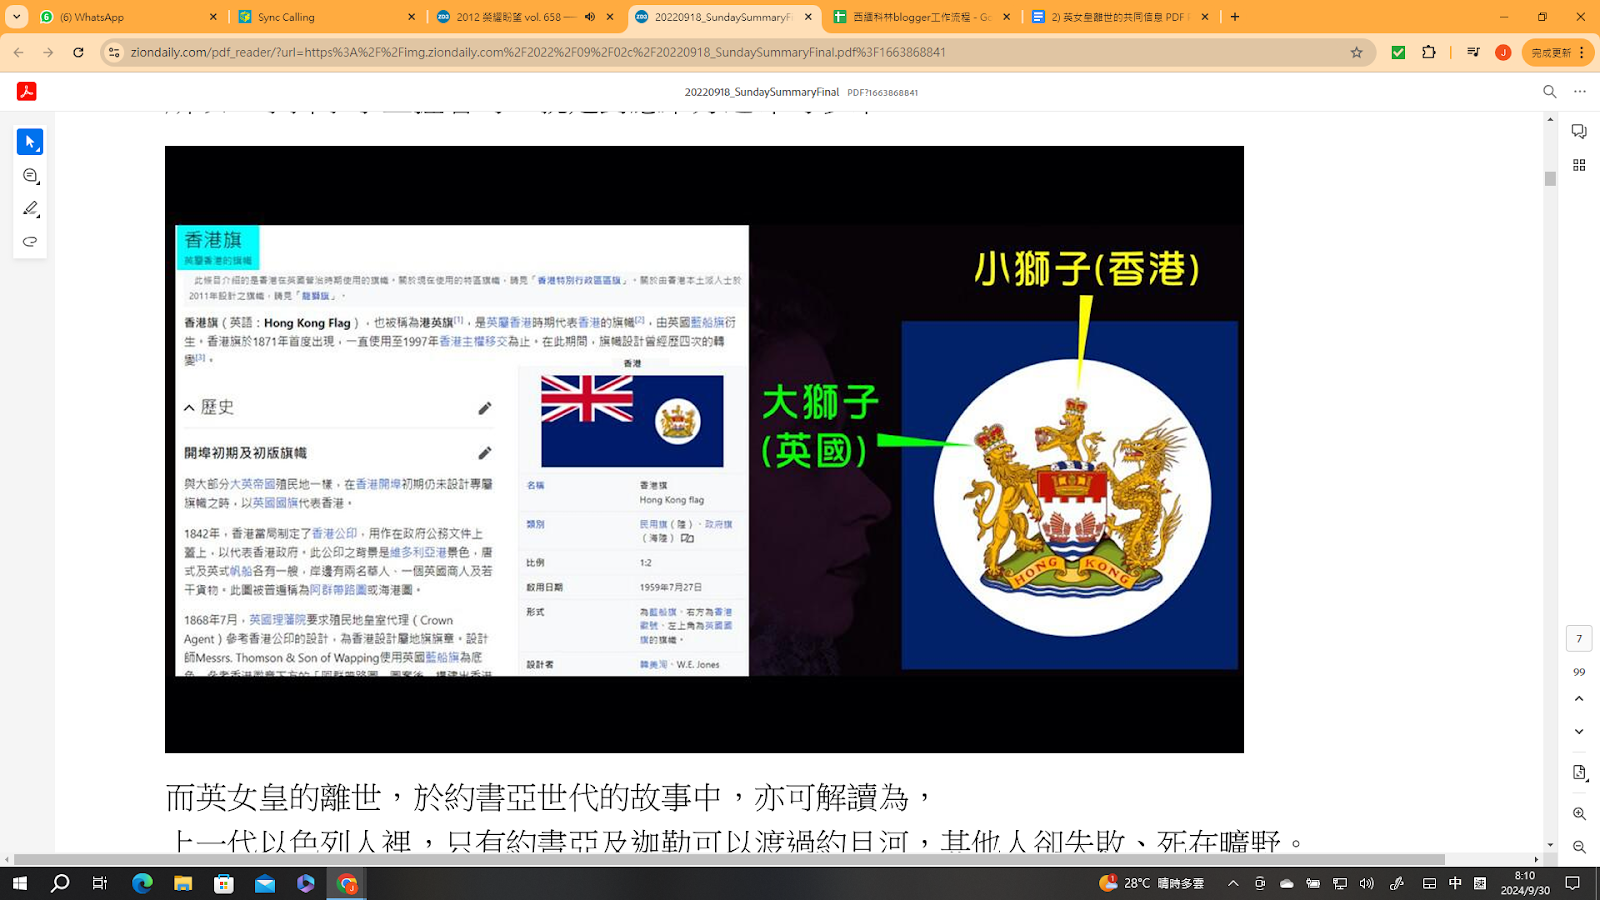Click the 英國理藩院 link
This screenshot has height=900, width=1600.
pos(277,620)
